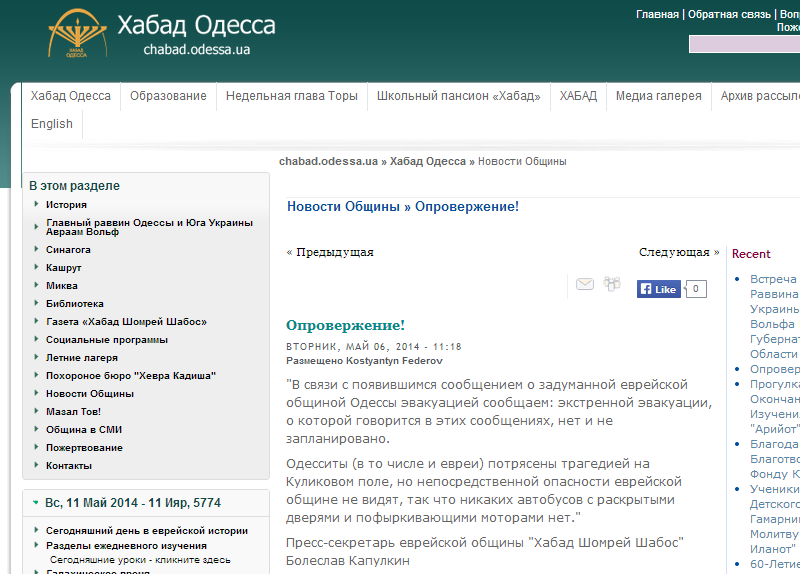800x574 pixels.
Task: Open Контакты in the sidebar
Action: (69, 466)
